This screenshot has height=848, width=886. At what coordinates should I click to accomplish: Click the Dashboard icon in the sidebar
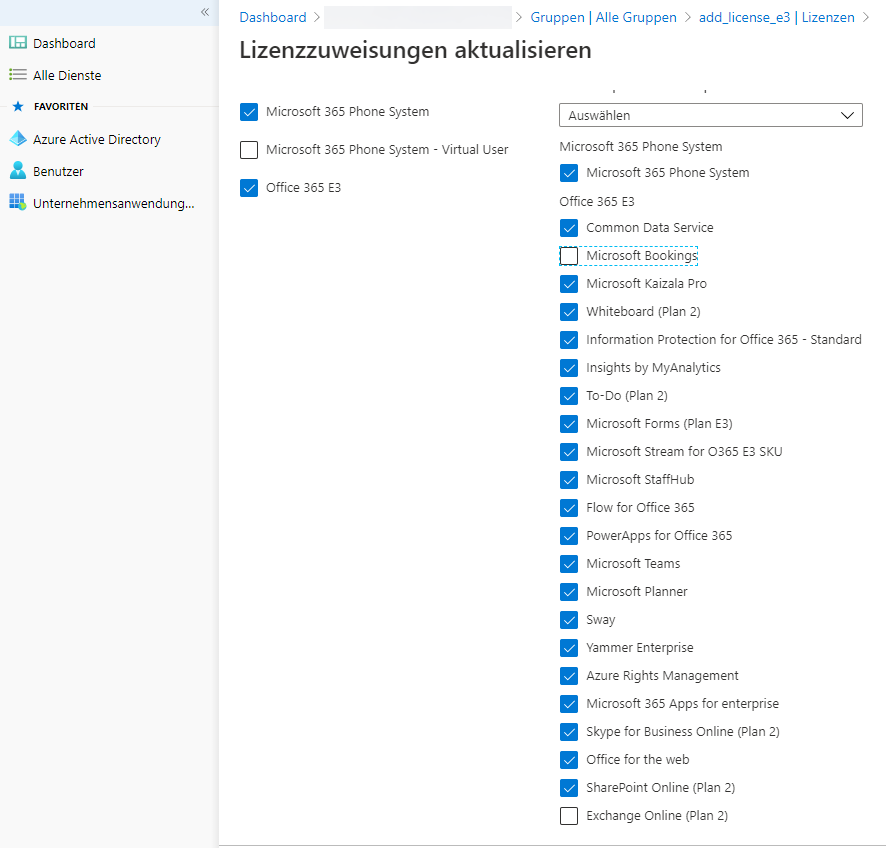[18, 43]
